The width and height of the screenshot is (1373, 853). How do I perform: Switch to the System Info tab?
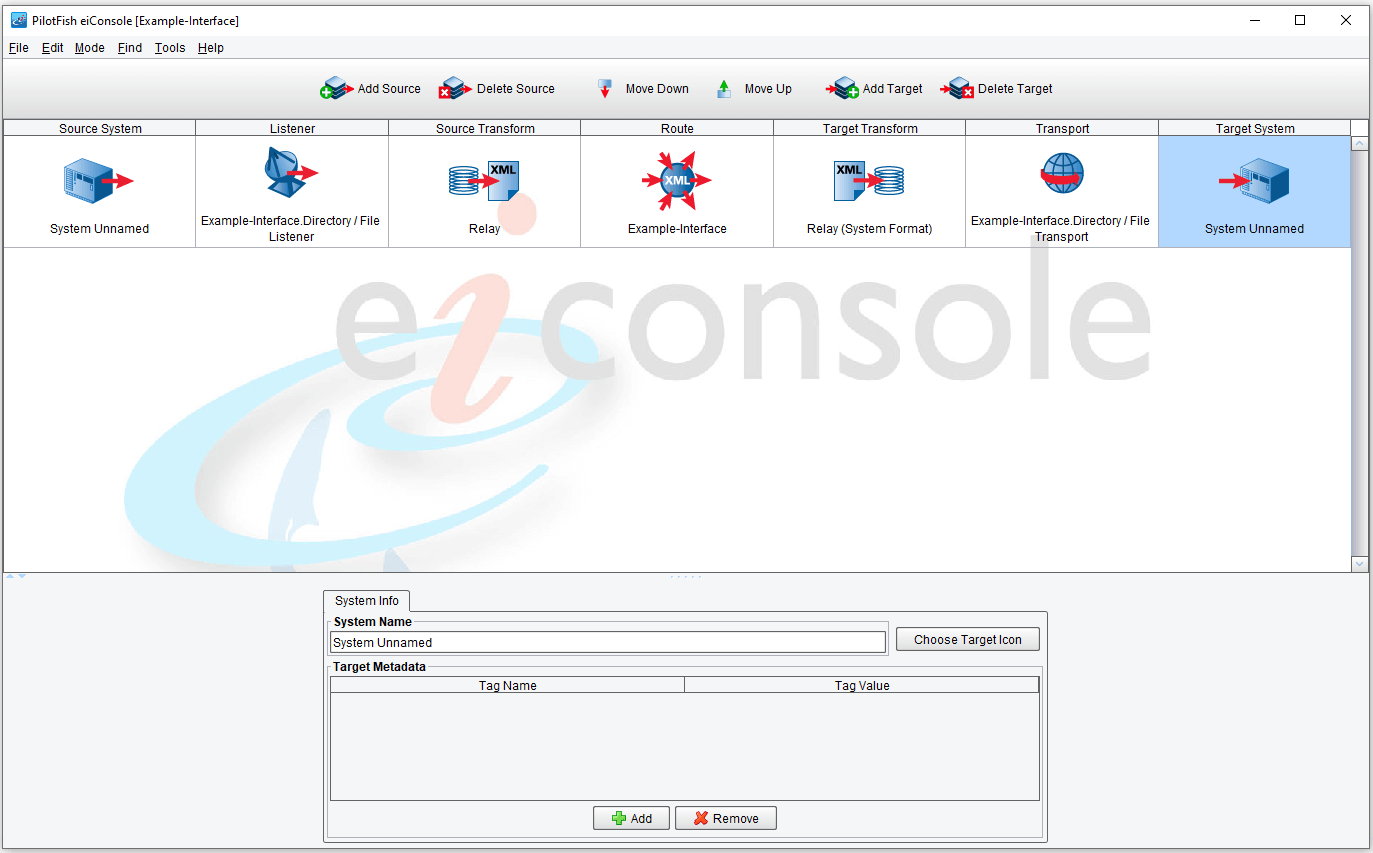[x=367, y=601]
